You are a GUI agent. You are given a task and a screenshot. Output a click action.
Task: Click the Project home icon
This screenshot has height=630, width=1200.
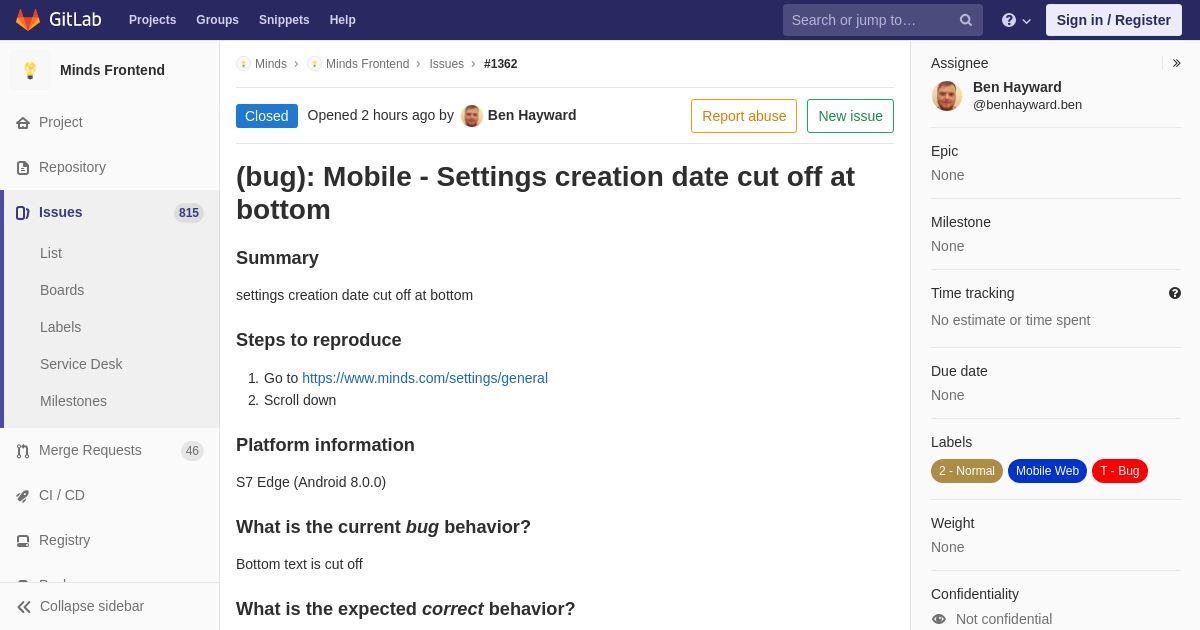pos(23,123)
